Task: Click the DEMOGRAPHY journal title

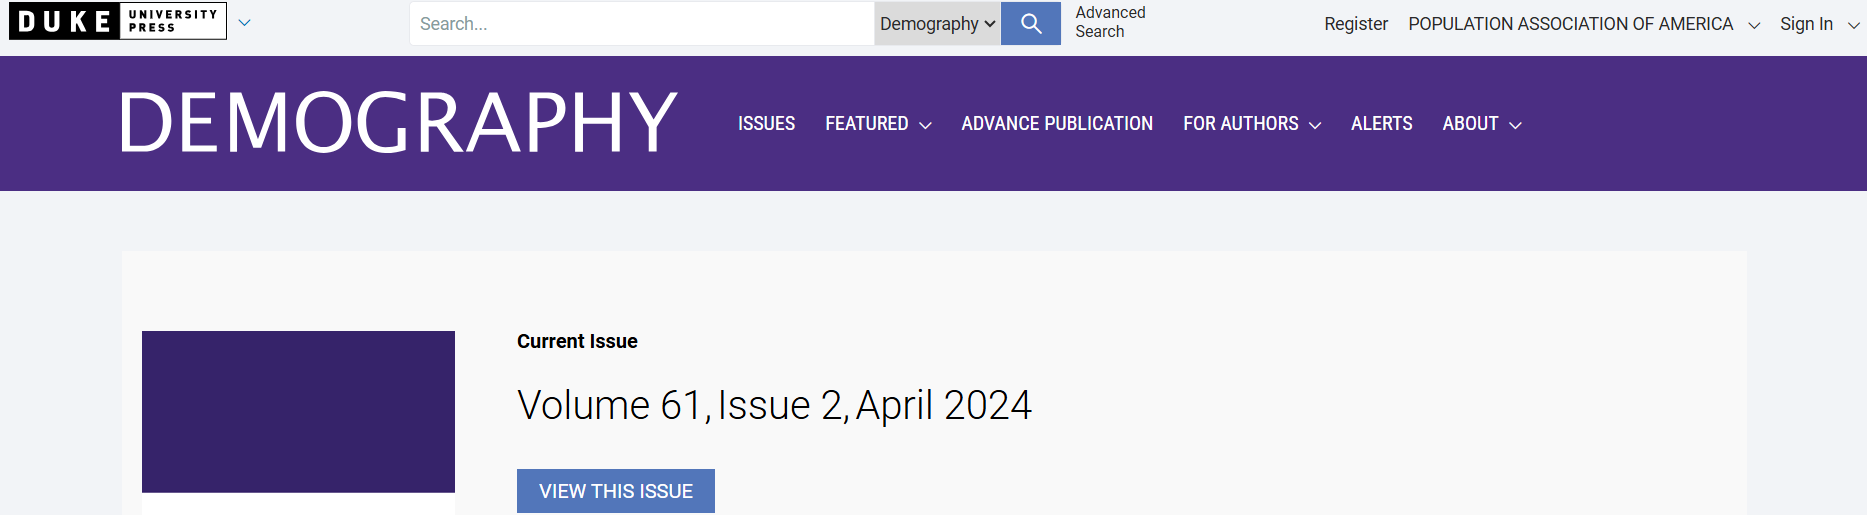Action: [x=398, y=122]
